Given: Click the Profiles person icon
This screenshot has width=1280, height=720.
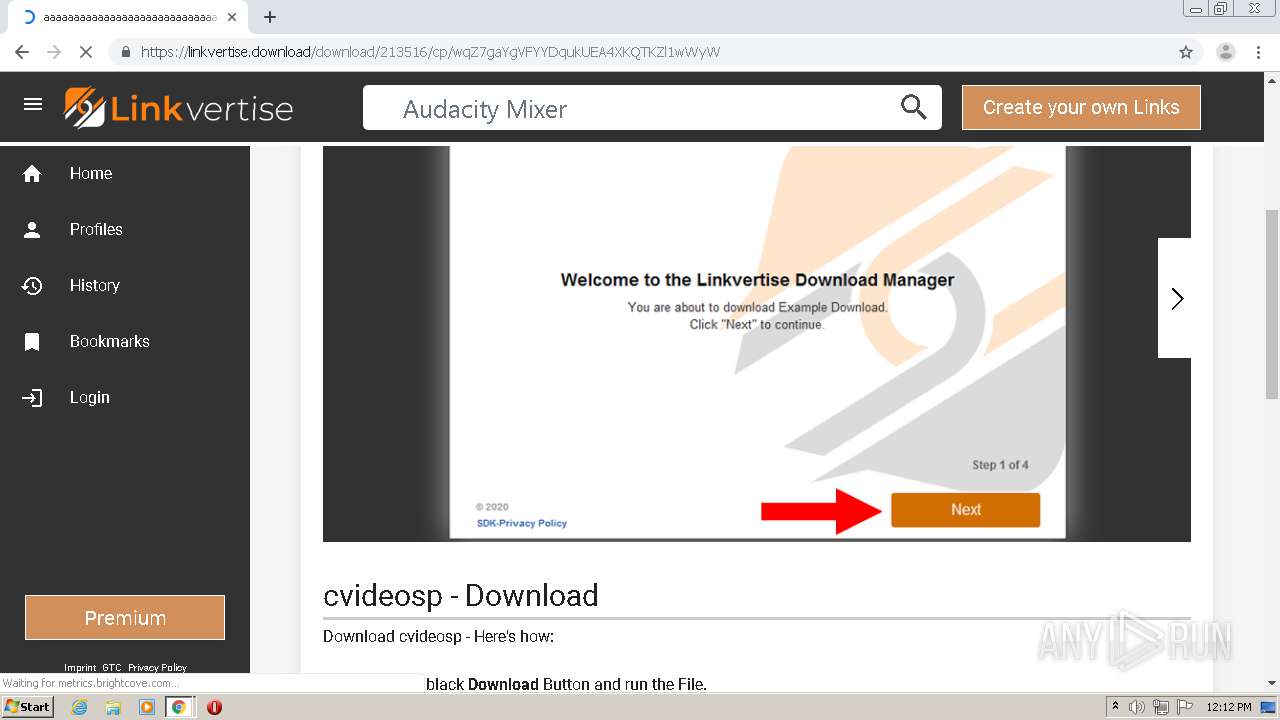Looking at the screenshot, I should (32, 230).
